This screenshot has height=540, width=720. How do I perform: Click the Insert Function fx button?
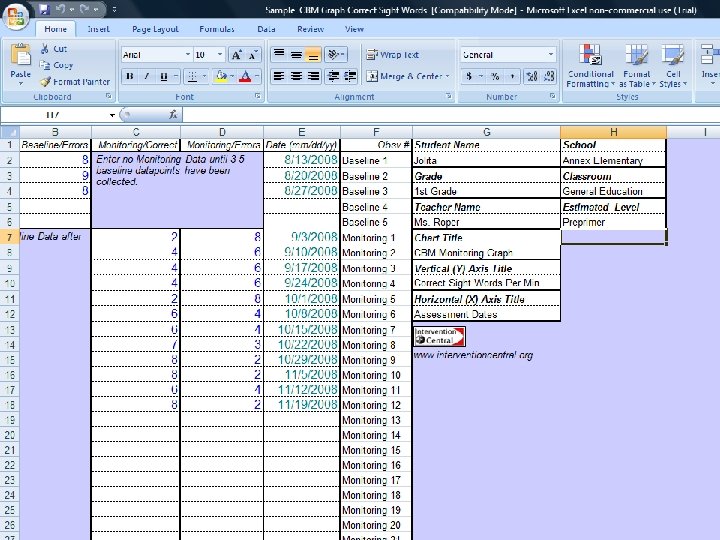pyautogui.click(x=173, y=115)
